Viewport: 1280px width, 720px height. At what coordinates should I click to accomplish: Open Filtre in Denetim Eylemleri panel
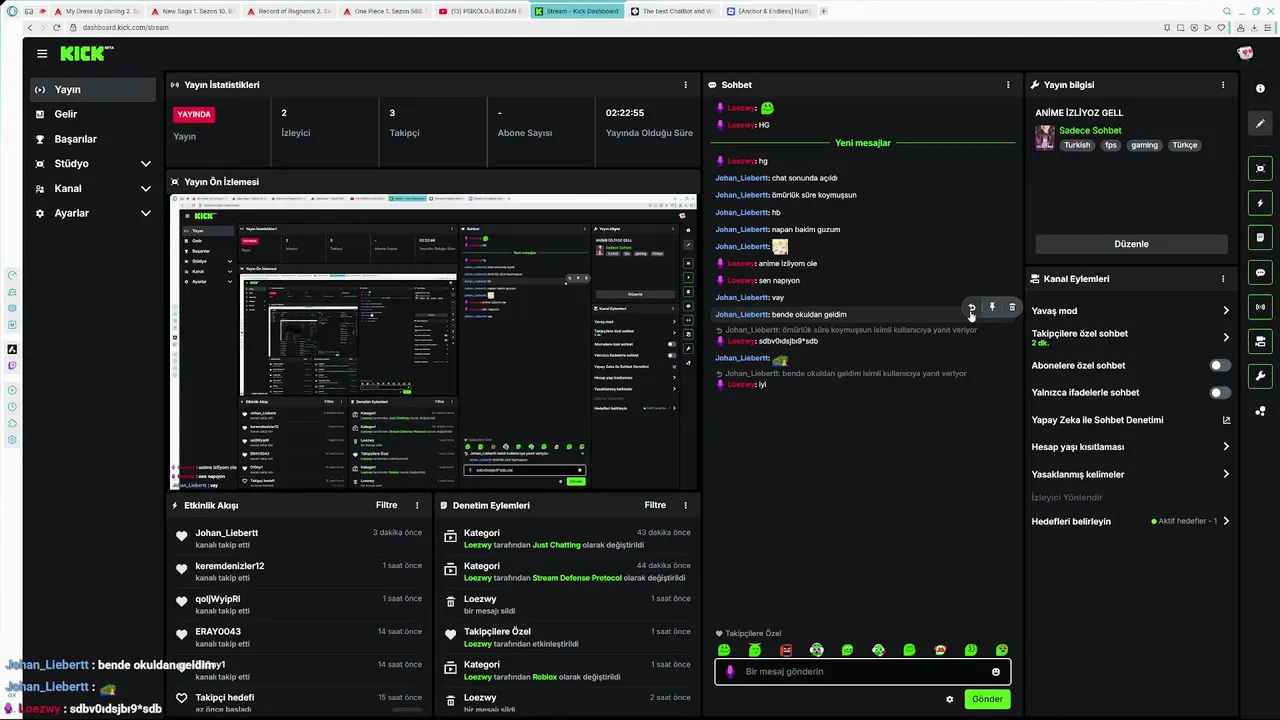[x=655, y=505]
